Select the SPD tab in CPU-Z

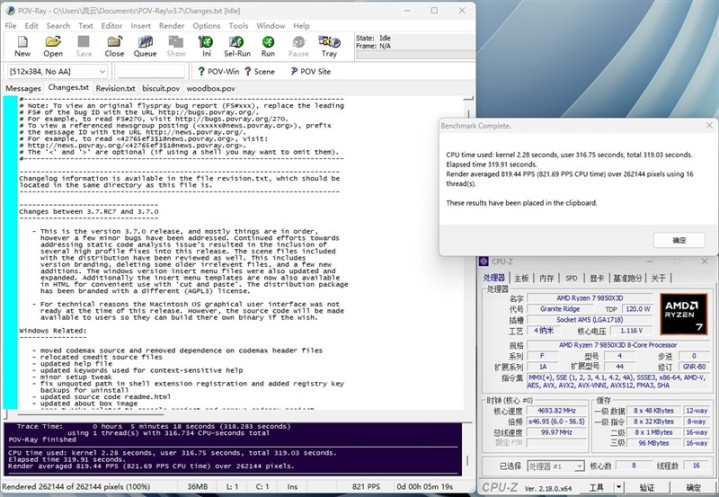(x=572, y=277)
